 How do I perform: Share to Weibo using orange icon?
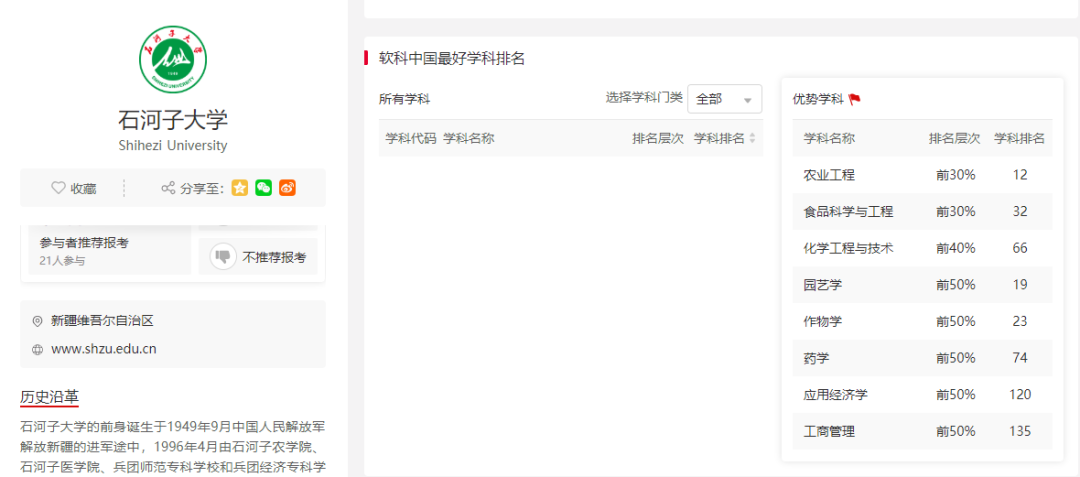287,188
